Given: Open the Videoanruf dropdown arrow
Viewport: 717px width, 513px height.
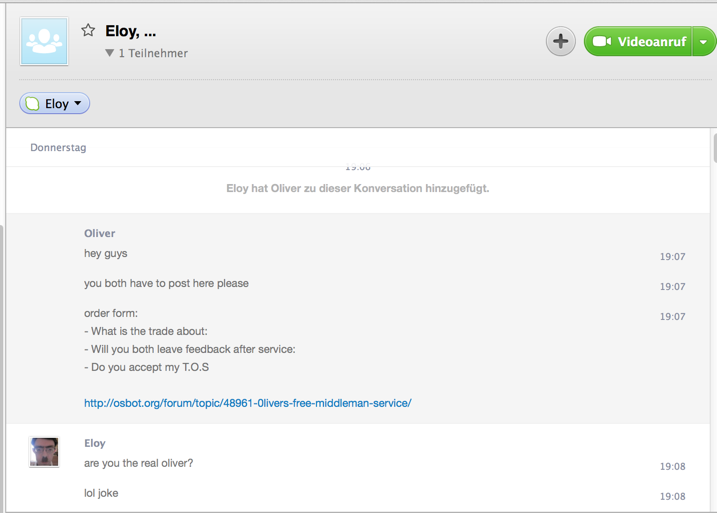Looking at the screenshot, I should point(704,42).
